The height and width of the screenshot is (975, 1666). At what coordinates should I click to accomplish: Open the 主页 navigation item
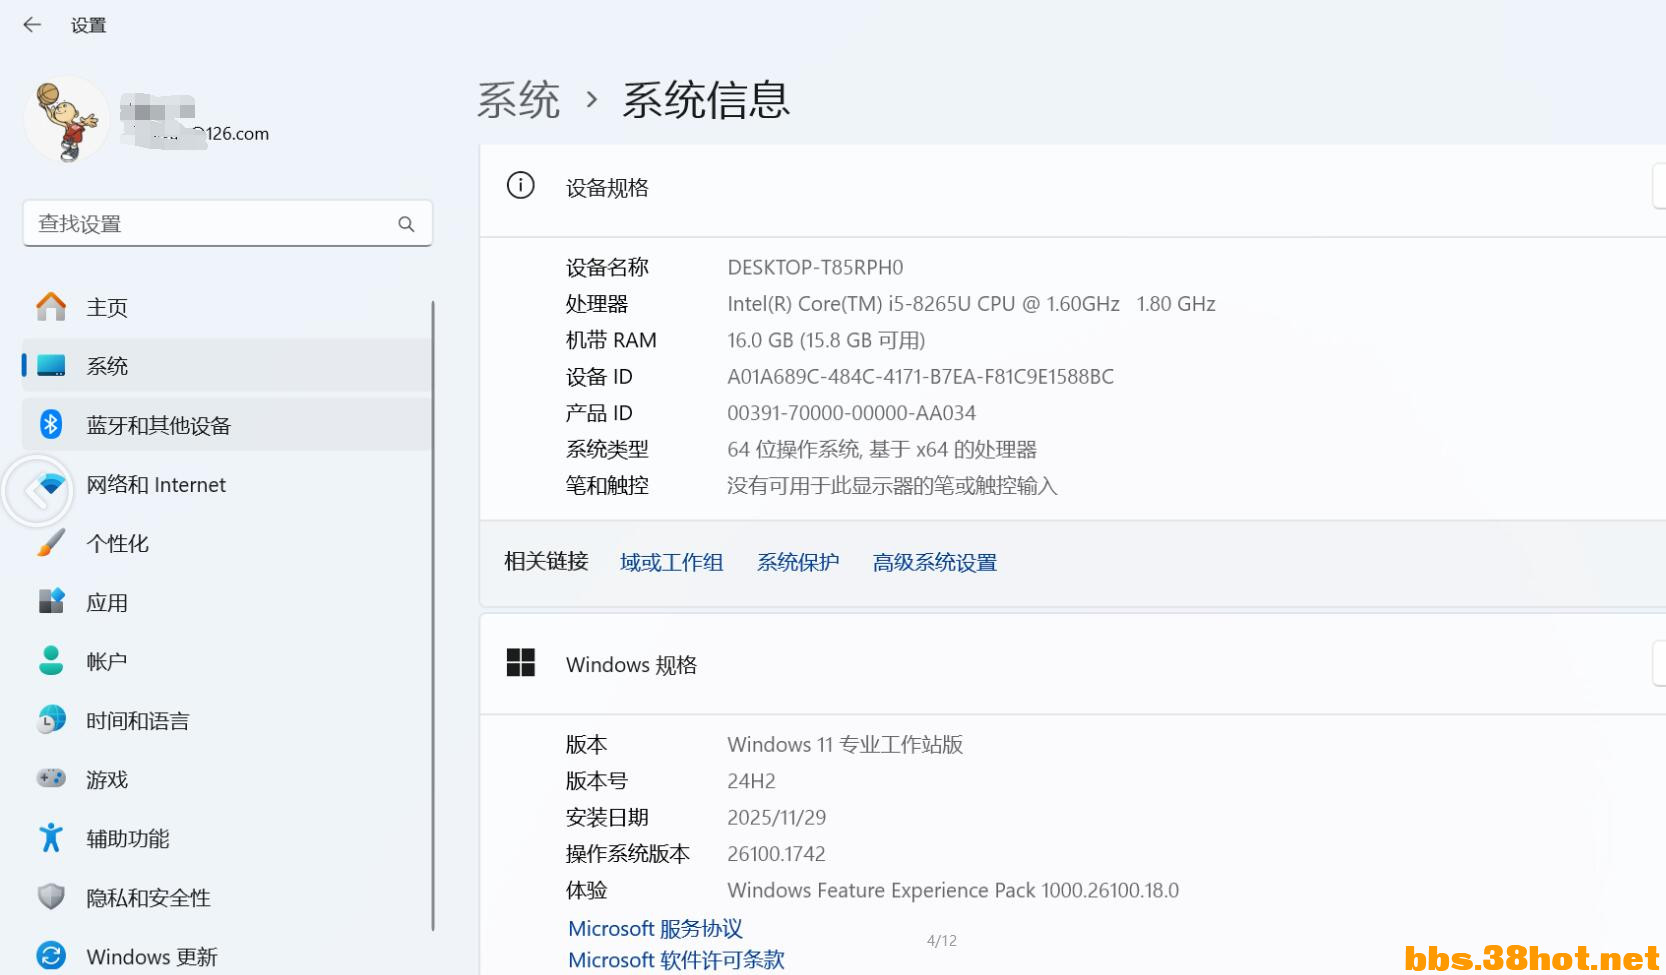[x=227, y=307]
